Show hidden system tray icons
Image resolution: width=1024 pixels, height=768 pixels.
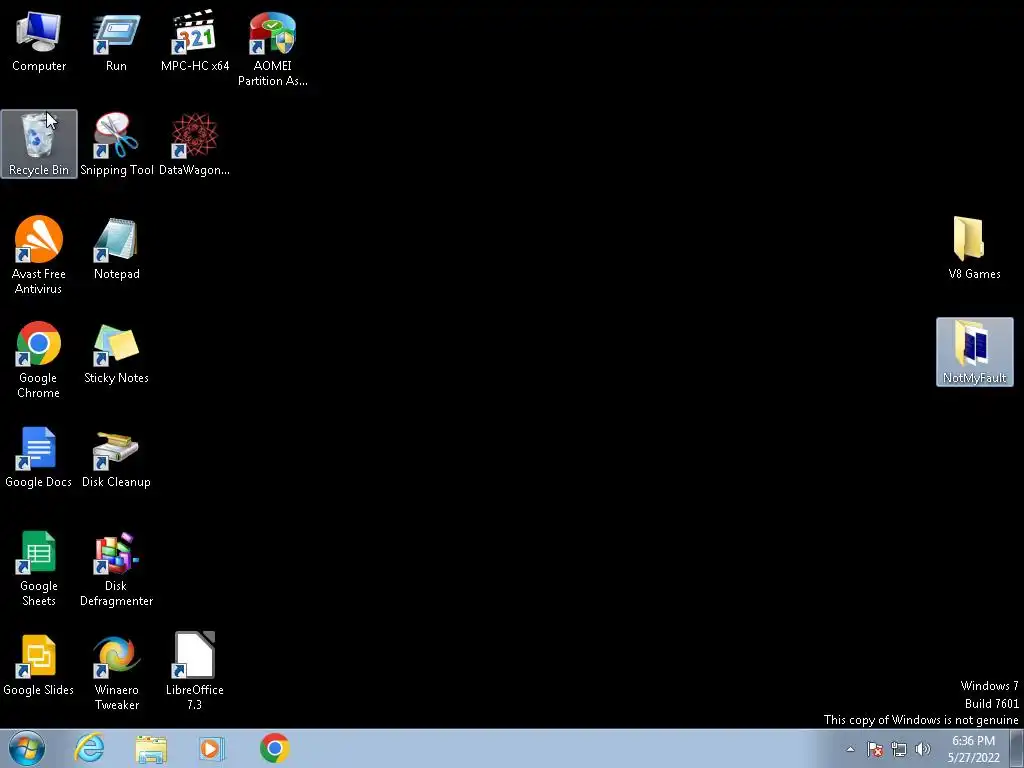coord(850,749)
